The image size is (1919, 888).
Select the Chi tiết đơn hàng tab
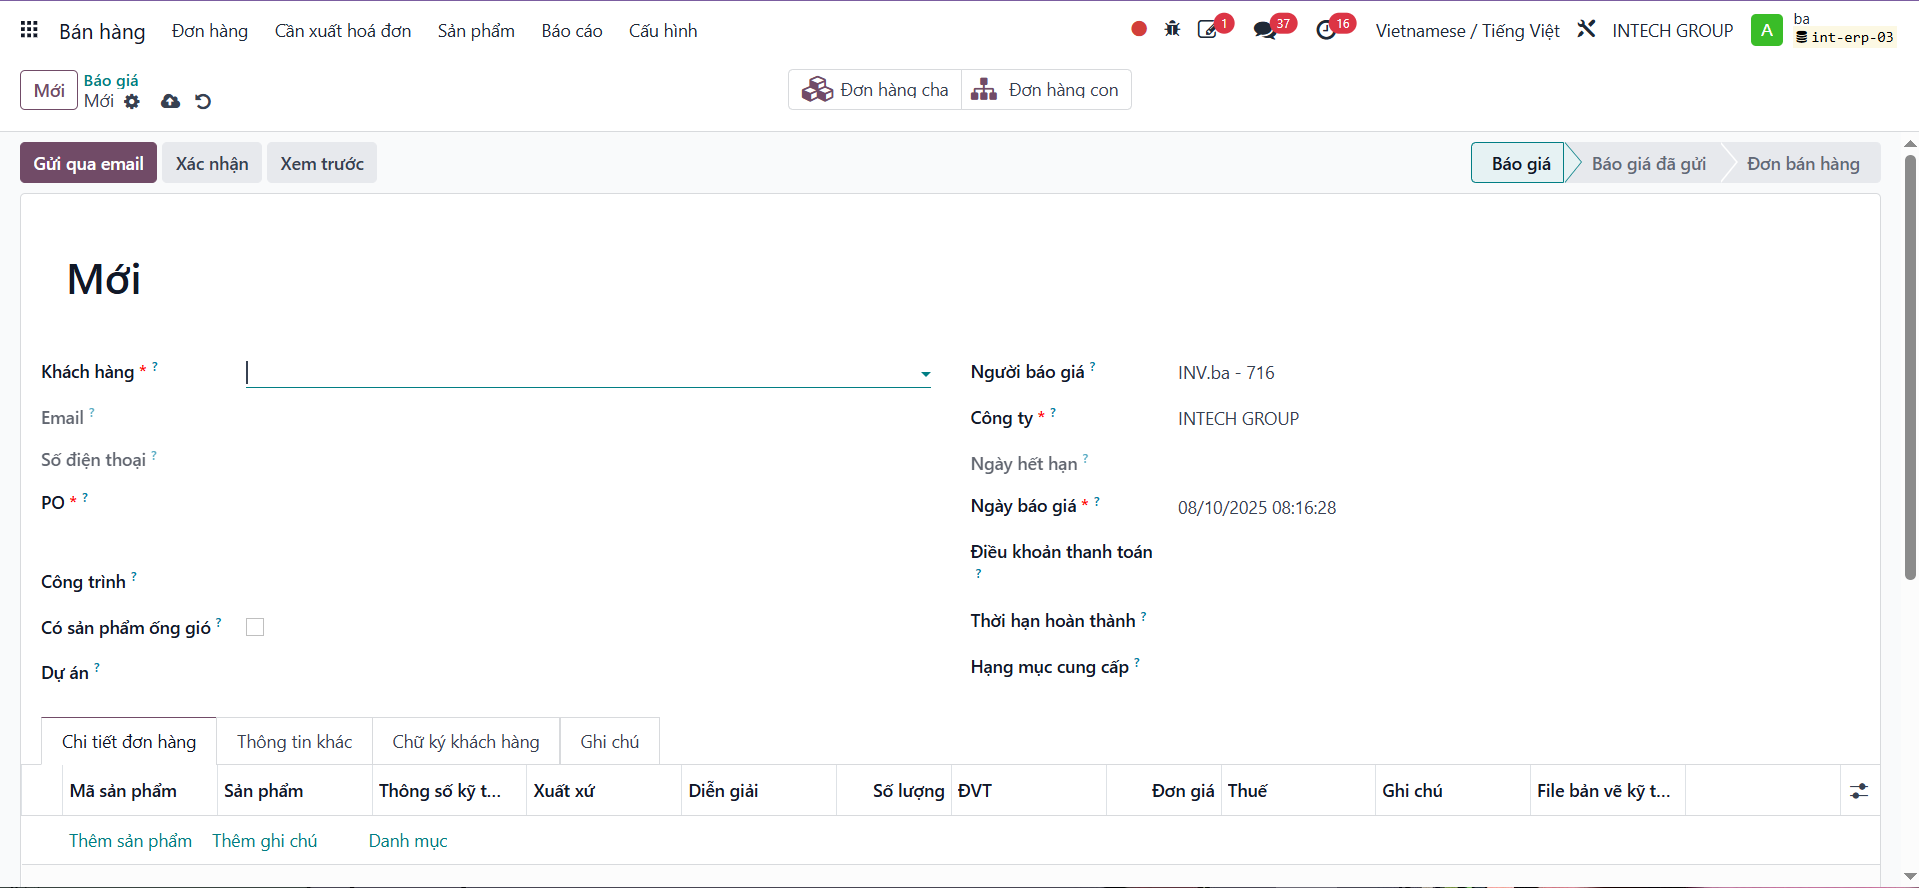point(129,741)
